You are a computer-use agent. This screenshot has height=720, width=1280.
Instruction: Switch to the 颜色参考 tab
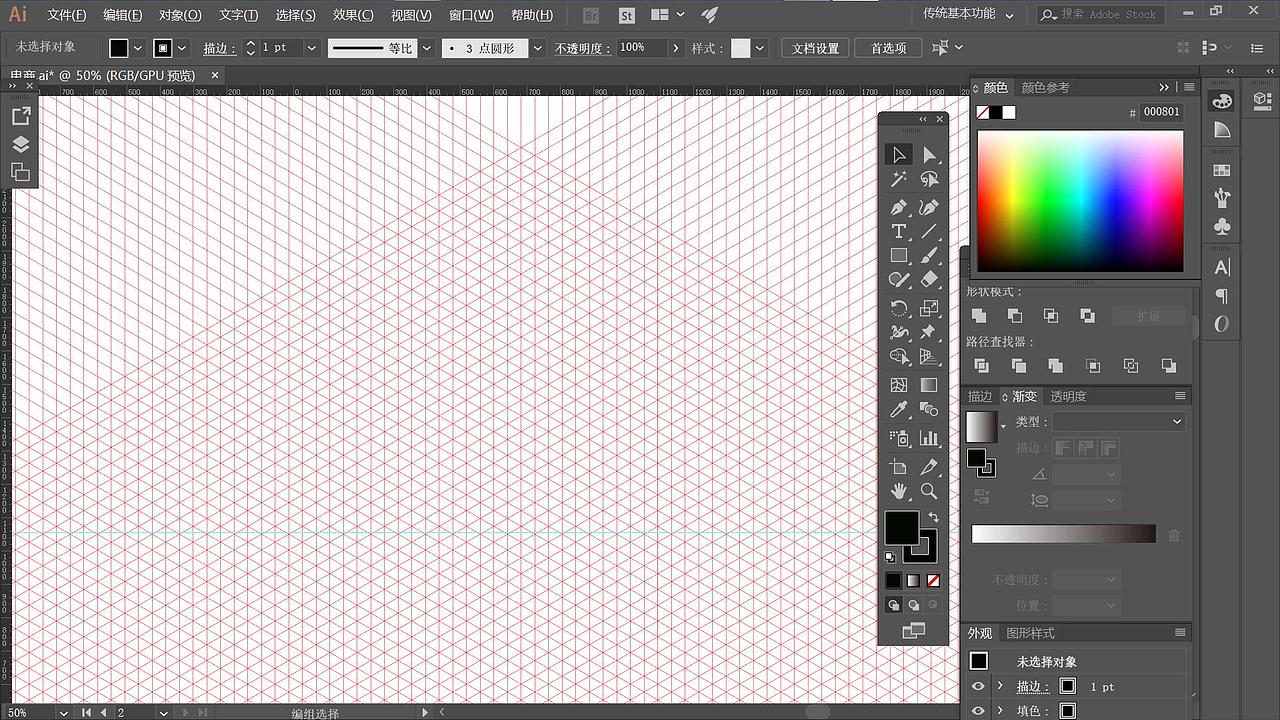[x=1045, y=88]
